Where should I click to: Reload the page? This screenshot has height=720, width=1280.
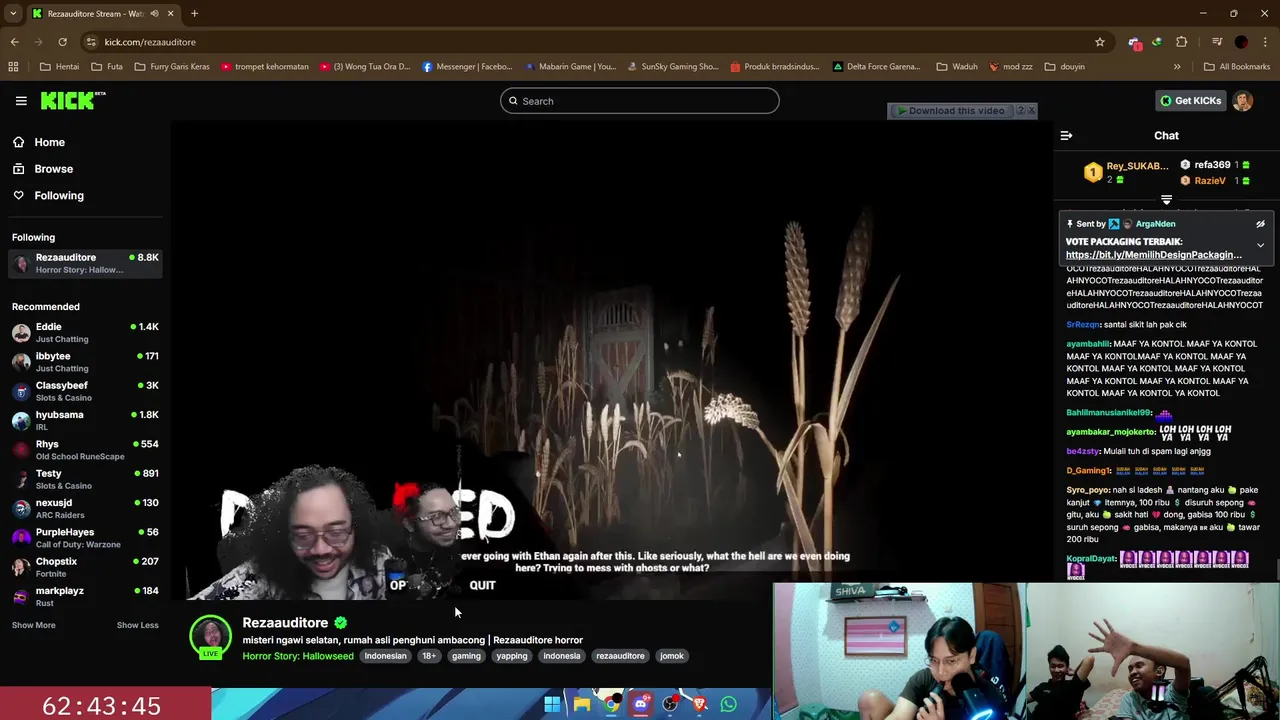tap(62, 42)
